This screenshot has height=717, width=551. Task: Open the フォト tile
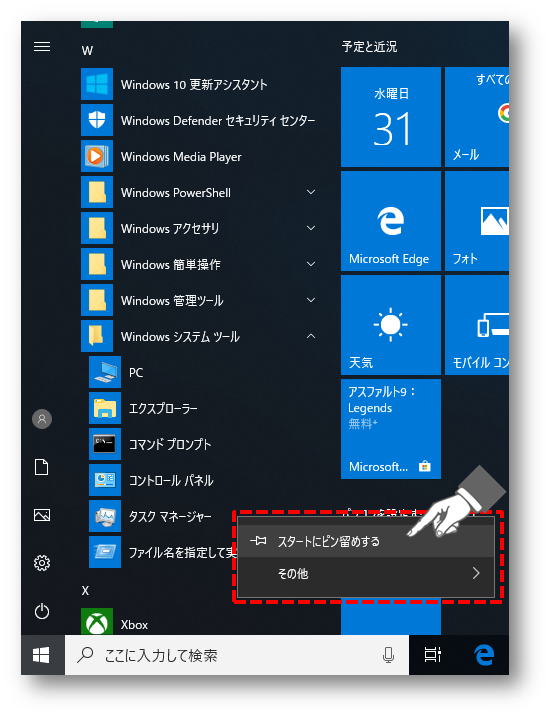click(477, 221)
